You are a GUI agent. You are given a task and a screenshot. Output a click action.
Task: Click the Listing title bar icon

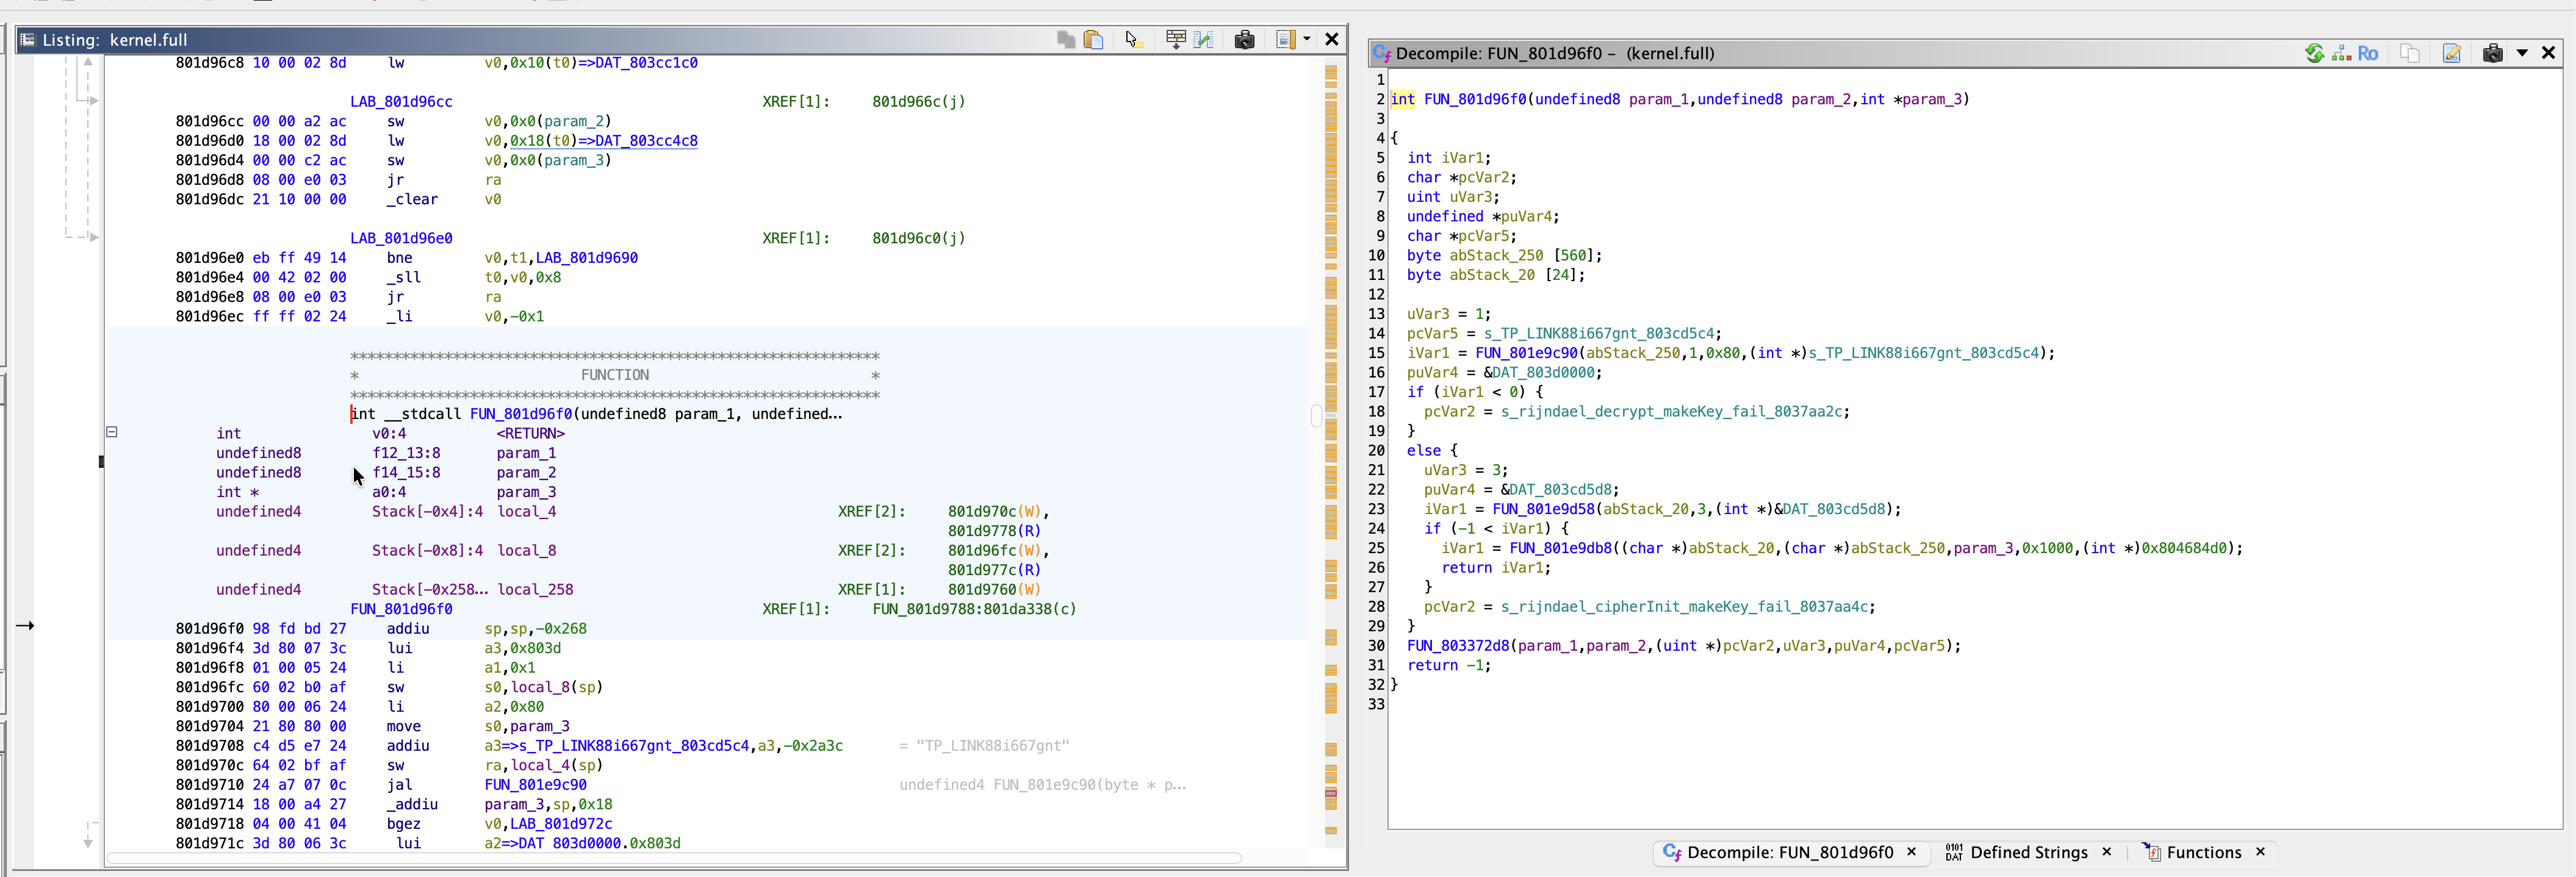(28, 40)
